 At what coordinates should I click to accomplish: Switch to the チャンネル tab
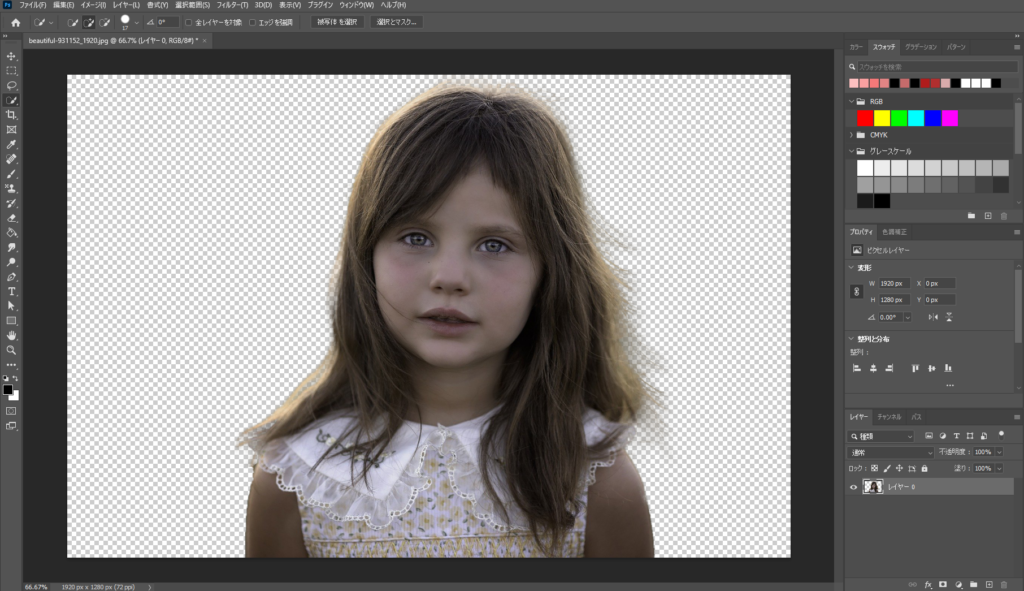tap(888, 417)
